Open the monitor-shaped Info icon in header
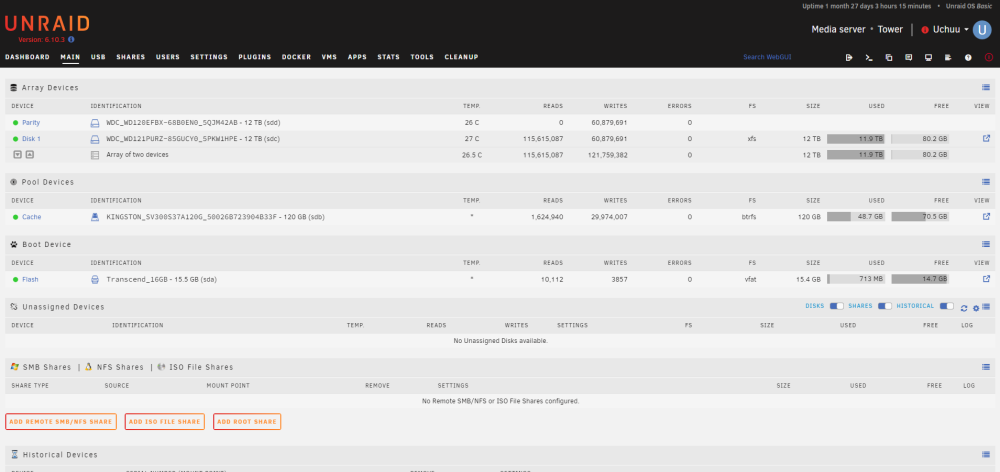The image size is (1000, 472). (929, 57)
